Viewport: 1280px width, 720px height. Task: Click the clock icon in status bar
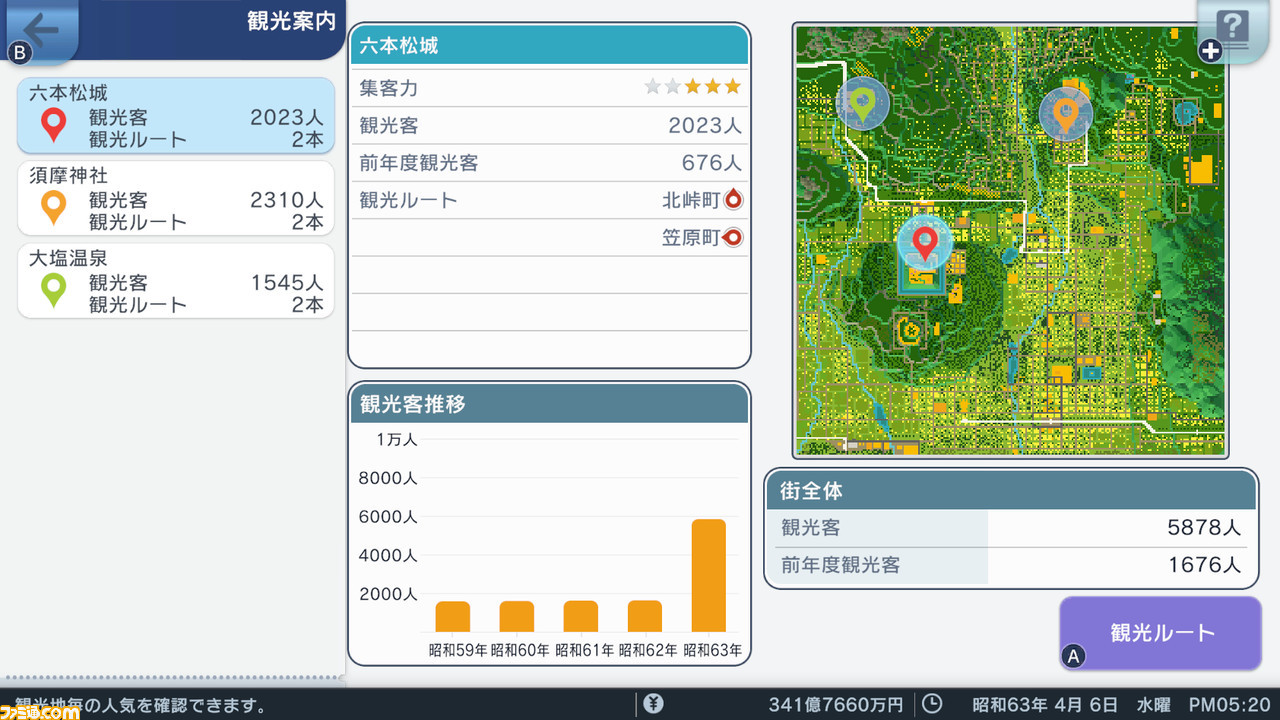931,704
